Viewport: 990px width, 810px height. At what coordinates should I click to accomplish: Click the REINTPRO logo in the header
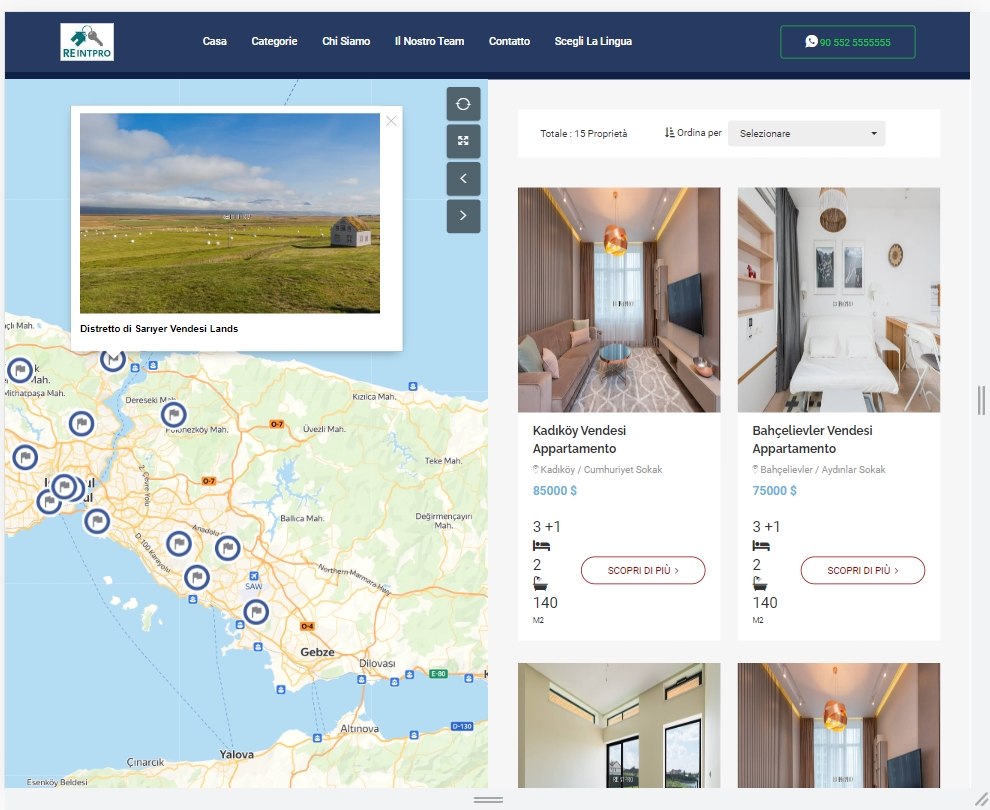pos(87,42)
